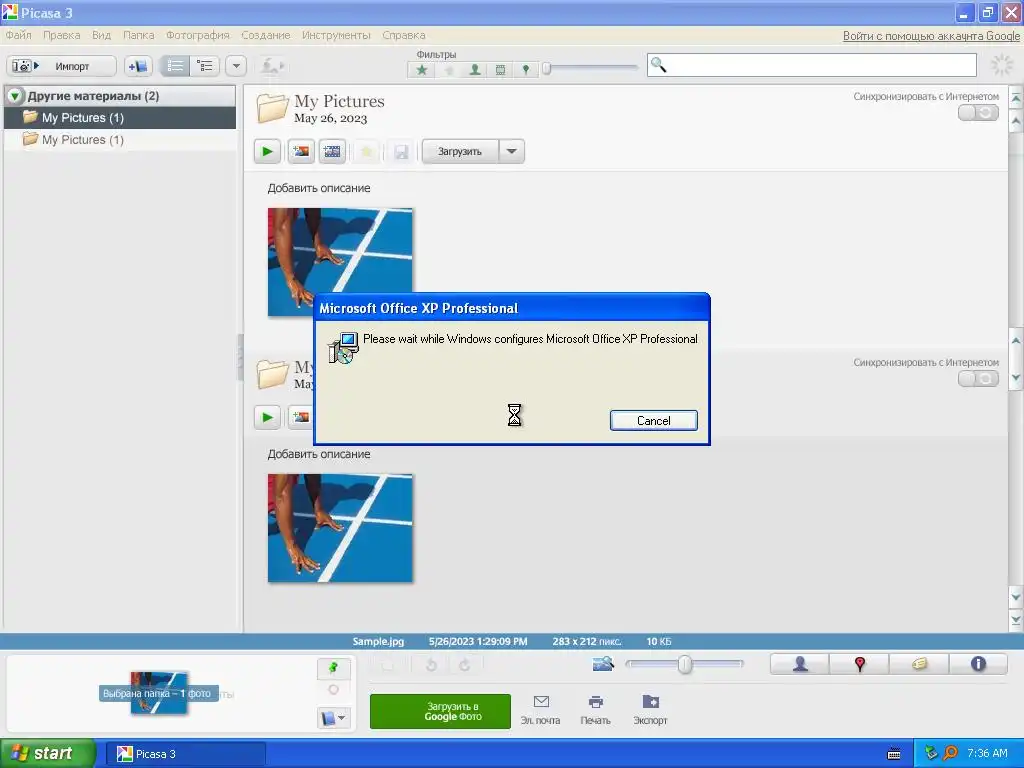The height and width of the screenshot is (768, 1024).
Task: Cancel the Office XP configuration dialog
Action: pyautogui.click(x=654, y=421)
